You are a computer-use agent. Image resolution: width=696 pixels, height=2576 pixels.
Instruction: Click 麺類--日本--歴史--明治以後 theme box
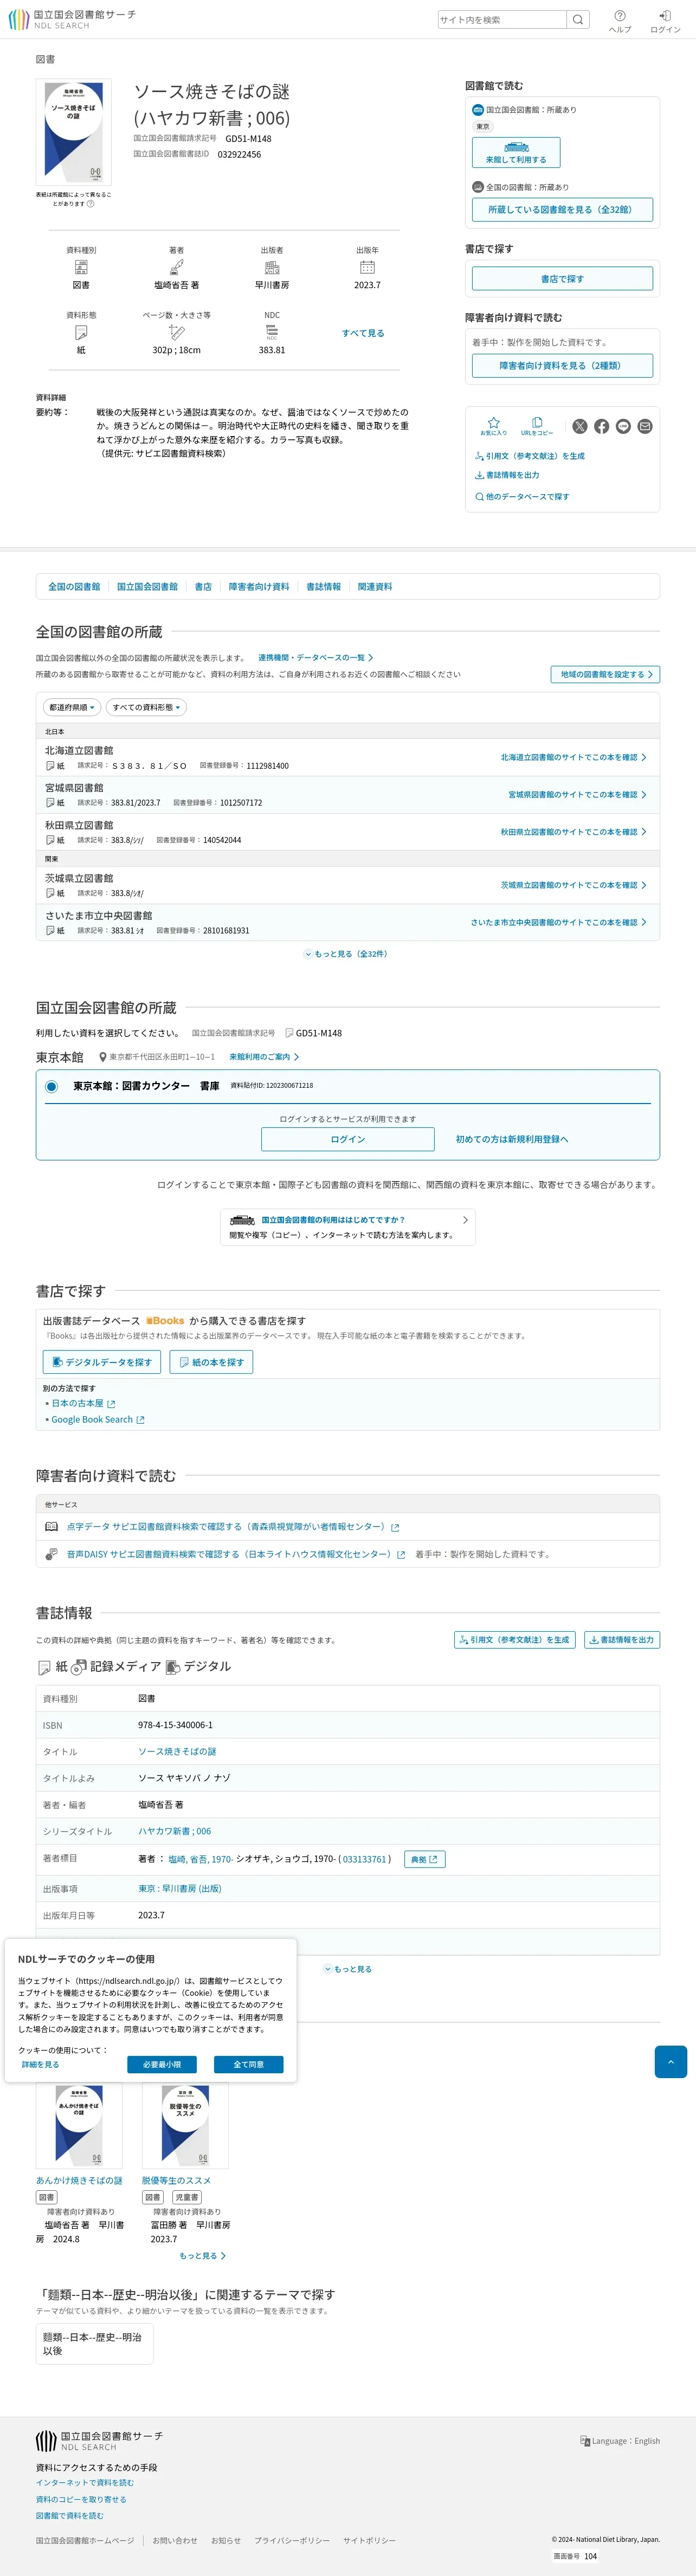click(x=95, y=2343)
